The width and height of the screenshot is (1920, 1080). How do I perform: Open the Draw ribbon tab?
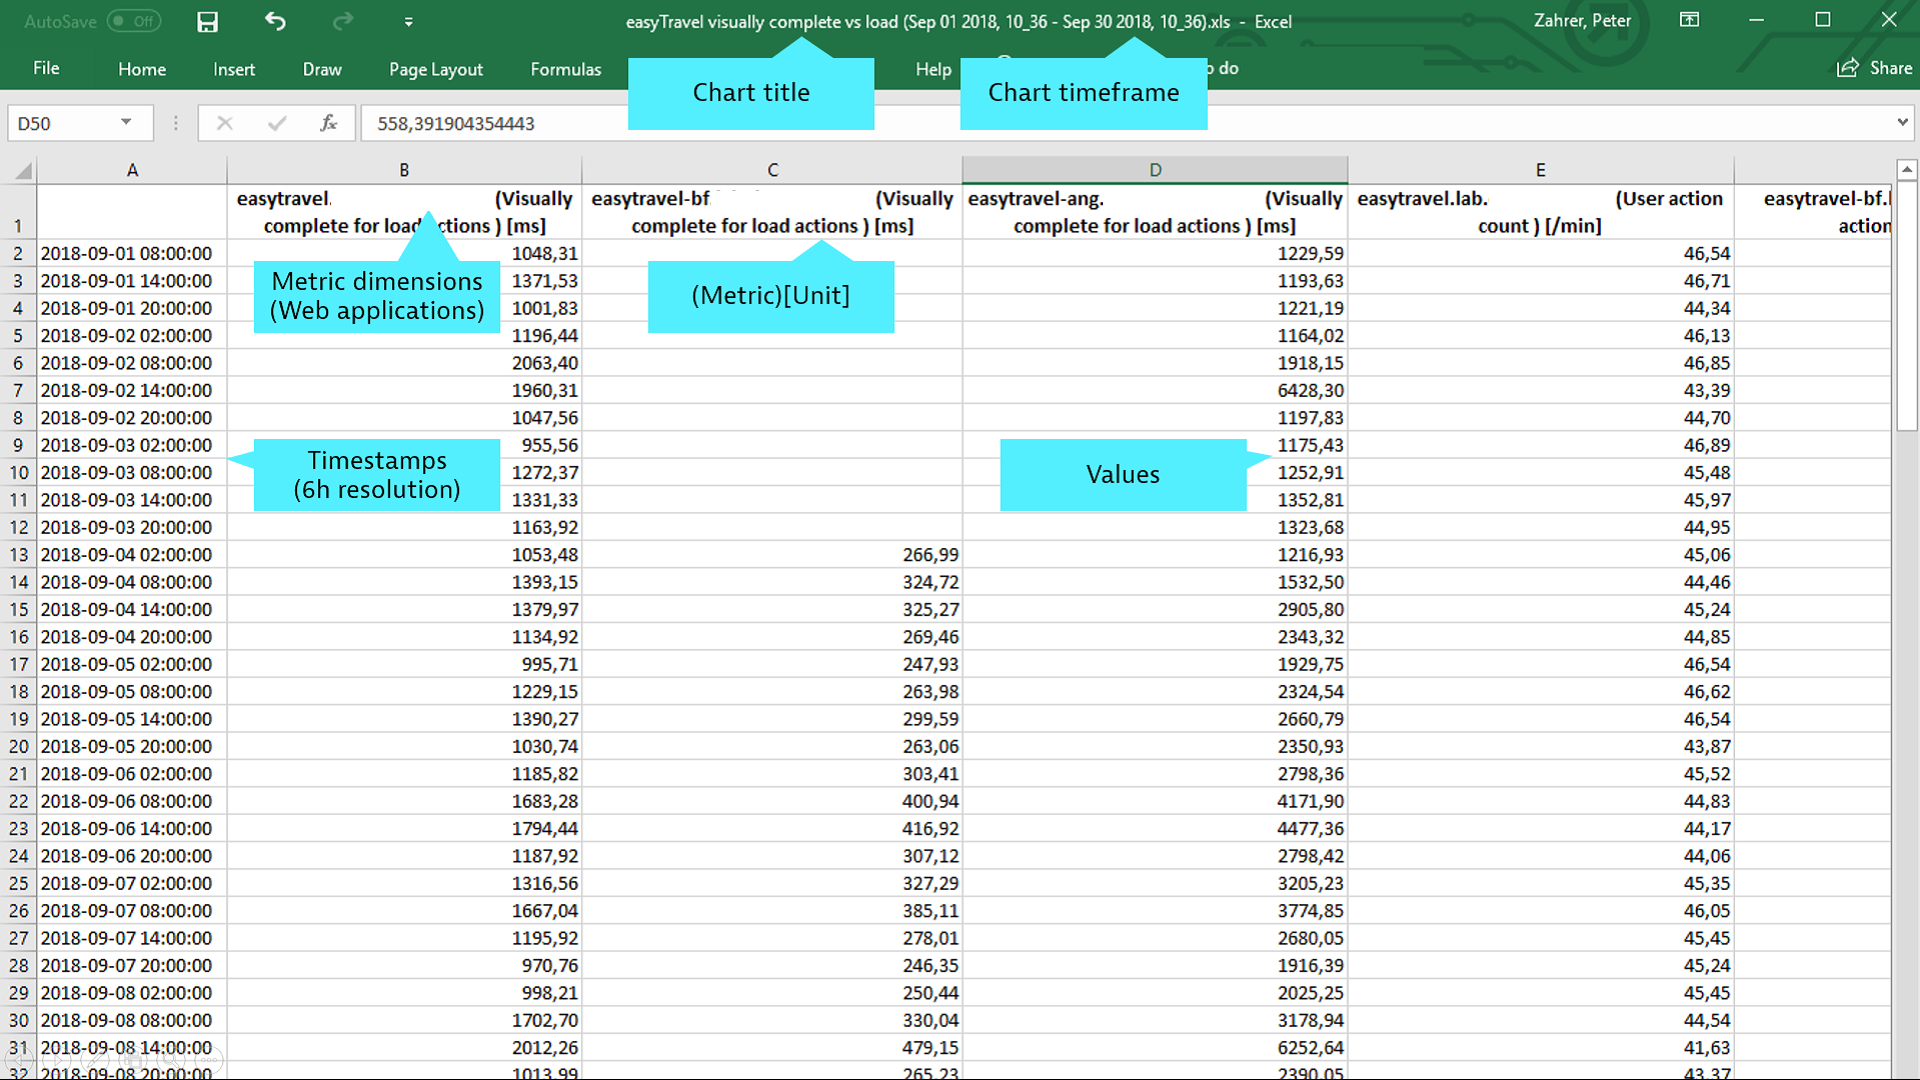(322, 69)
